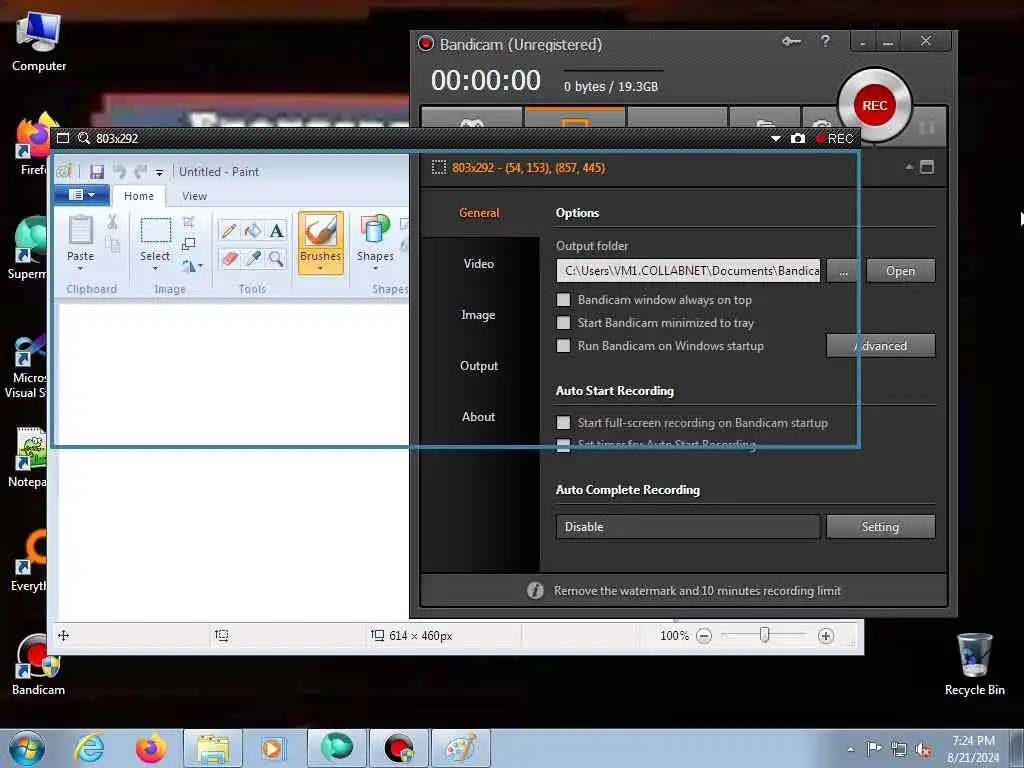Click the volume speaker icon in the system tray
Screen dimensions: 1024x768
pyautogui.click(x=923, y=750)
